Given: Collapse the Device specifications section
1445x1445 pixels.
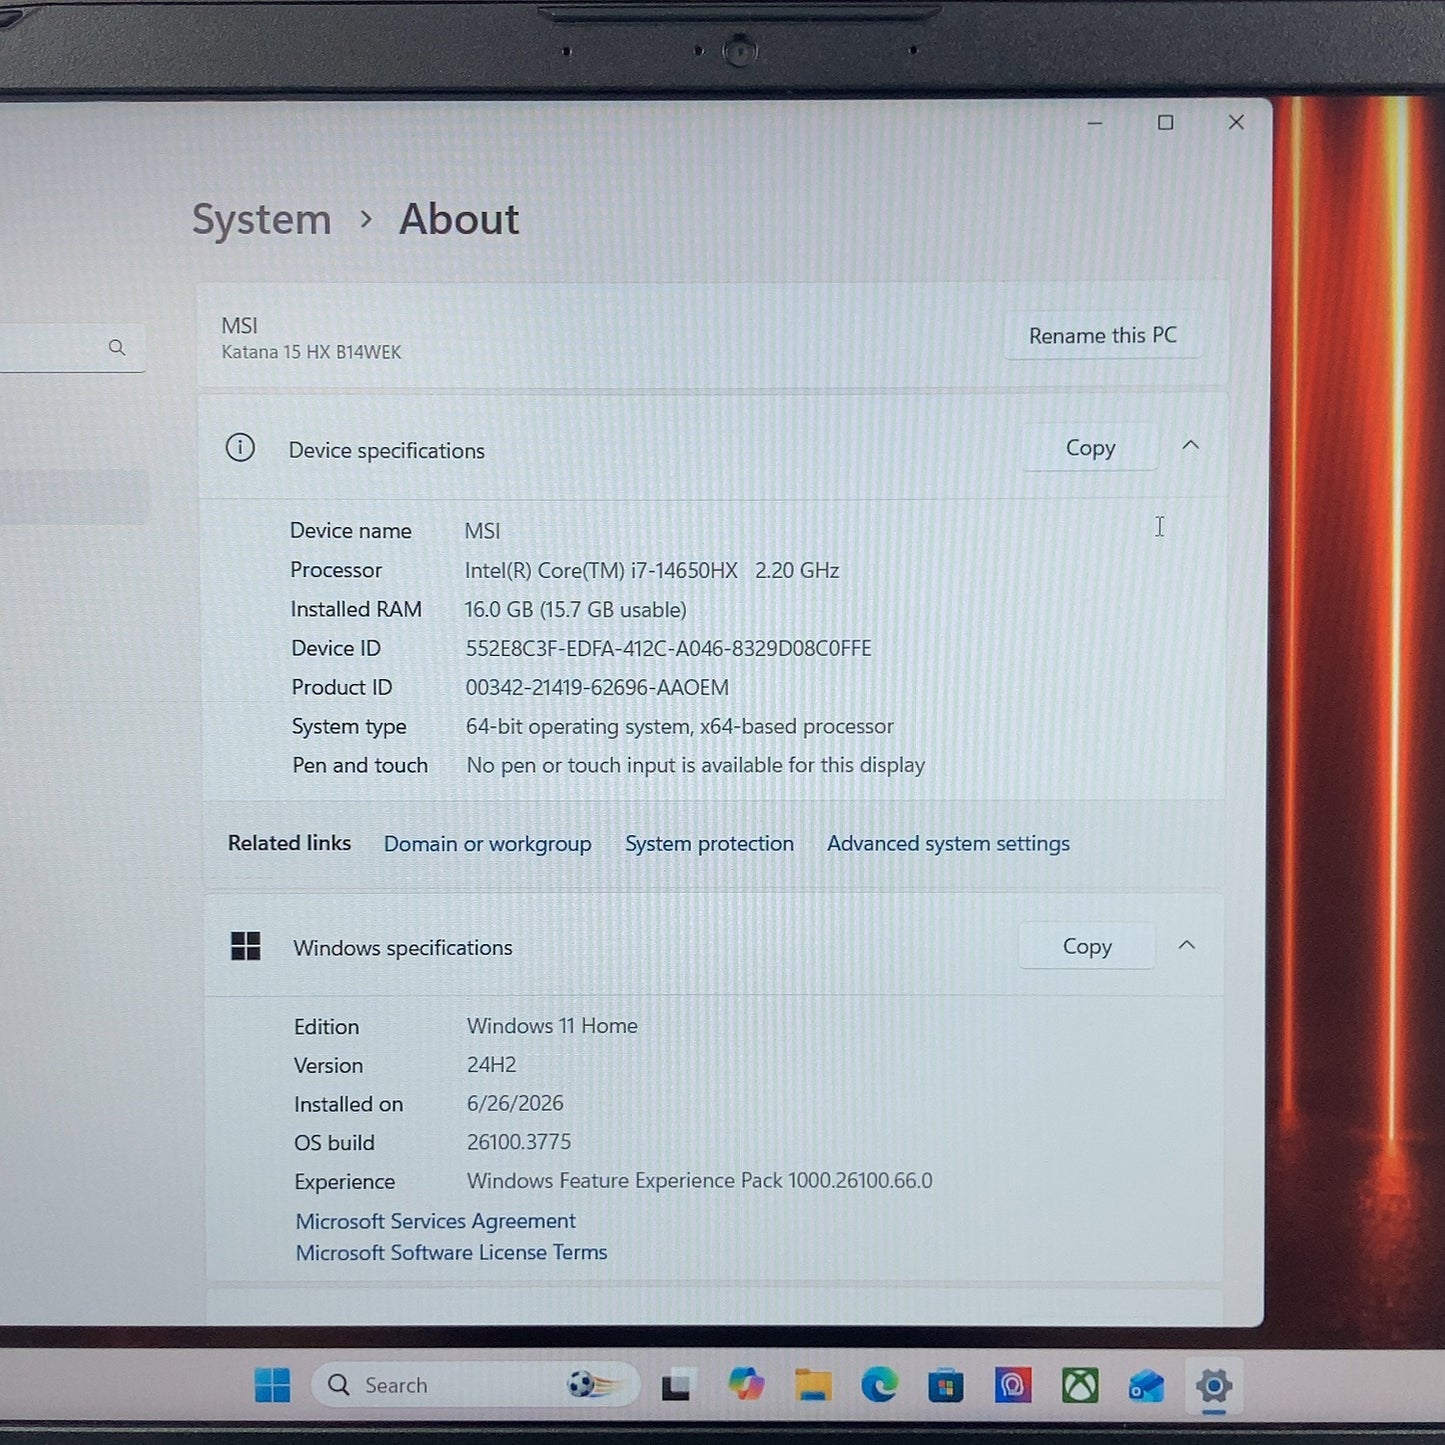Looking at the screenshot, I should pos(1190,446).
